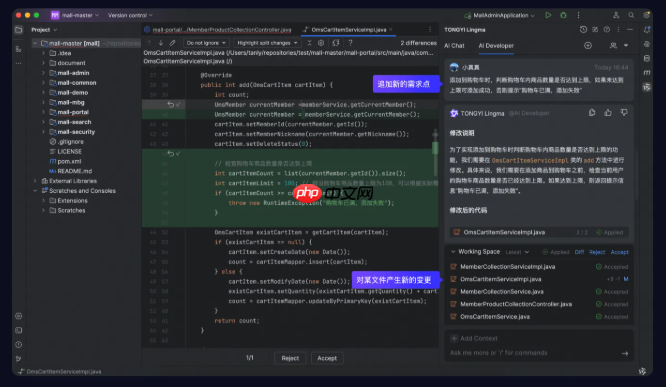Copy the TONGYI Lingma response
This screenshot has height=387, width=666.
(x=592, y=113)
